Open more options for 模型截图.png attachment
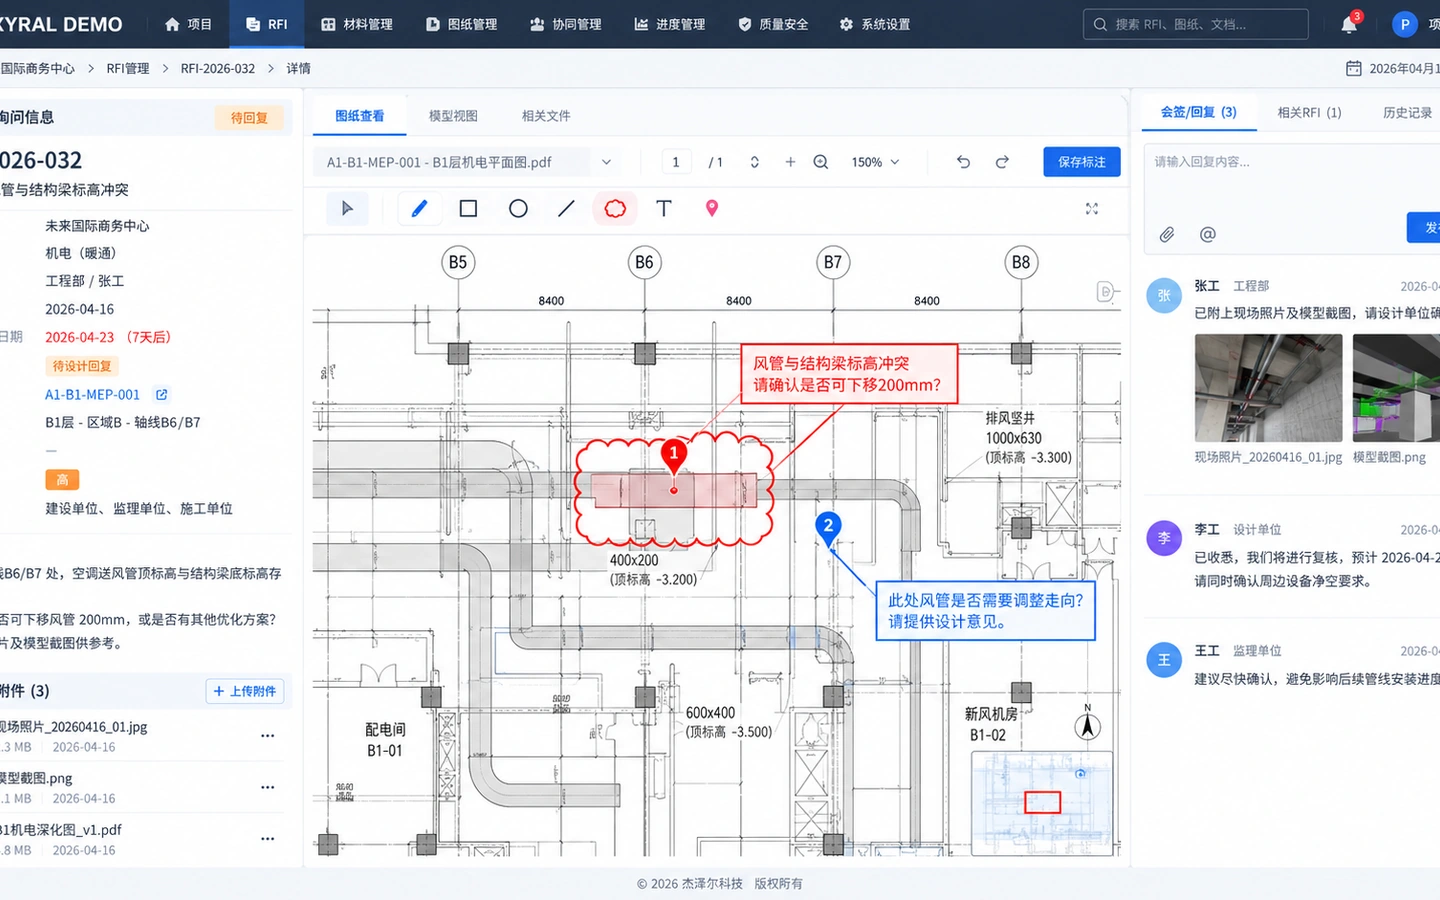The image size is (1440, 900). pos(267,787)
